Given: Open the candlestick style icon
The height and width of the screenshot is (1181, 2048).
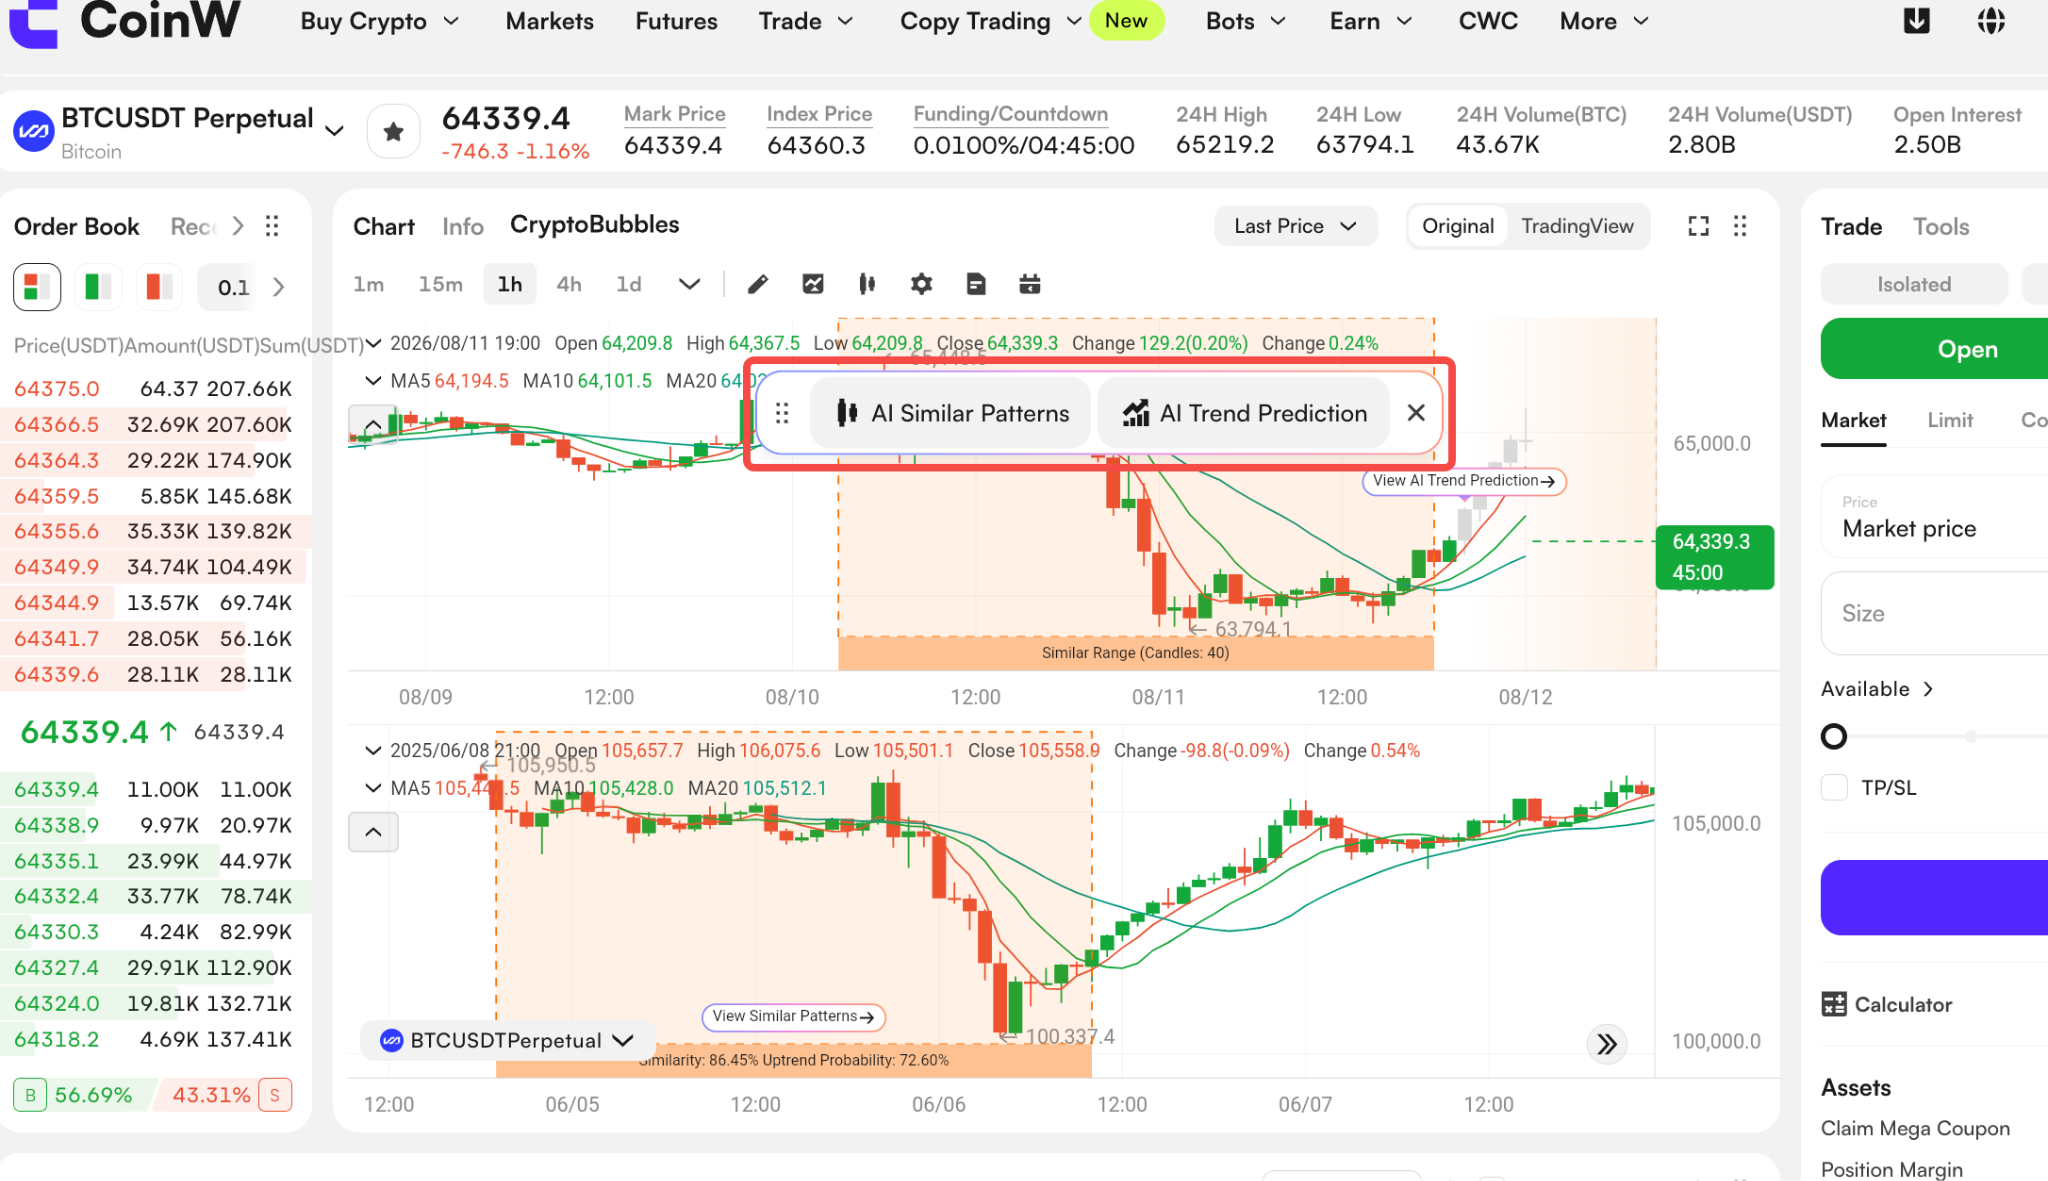Looking at the screenshot, I should 867,285.
